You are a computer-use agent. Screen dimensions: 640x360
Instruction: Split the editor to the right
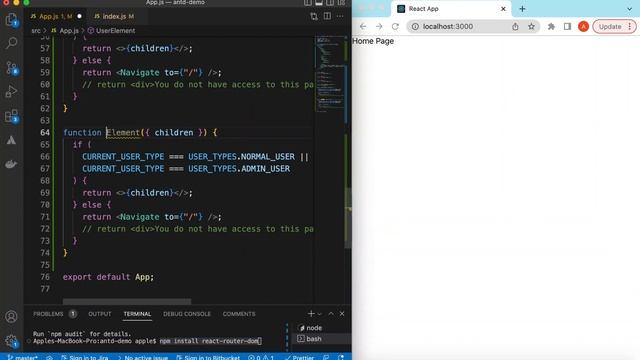point(327,16)
